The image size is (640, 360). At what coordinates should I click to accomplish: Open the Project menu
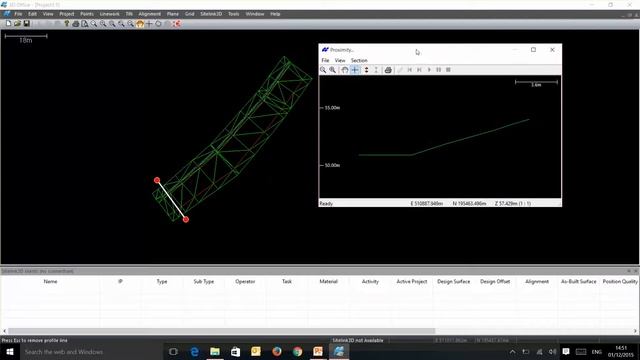[x=67, y=14]
